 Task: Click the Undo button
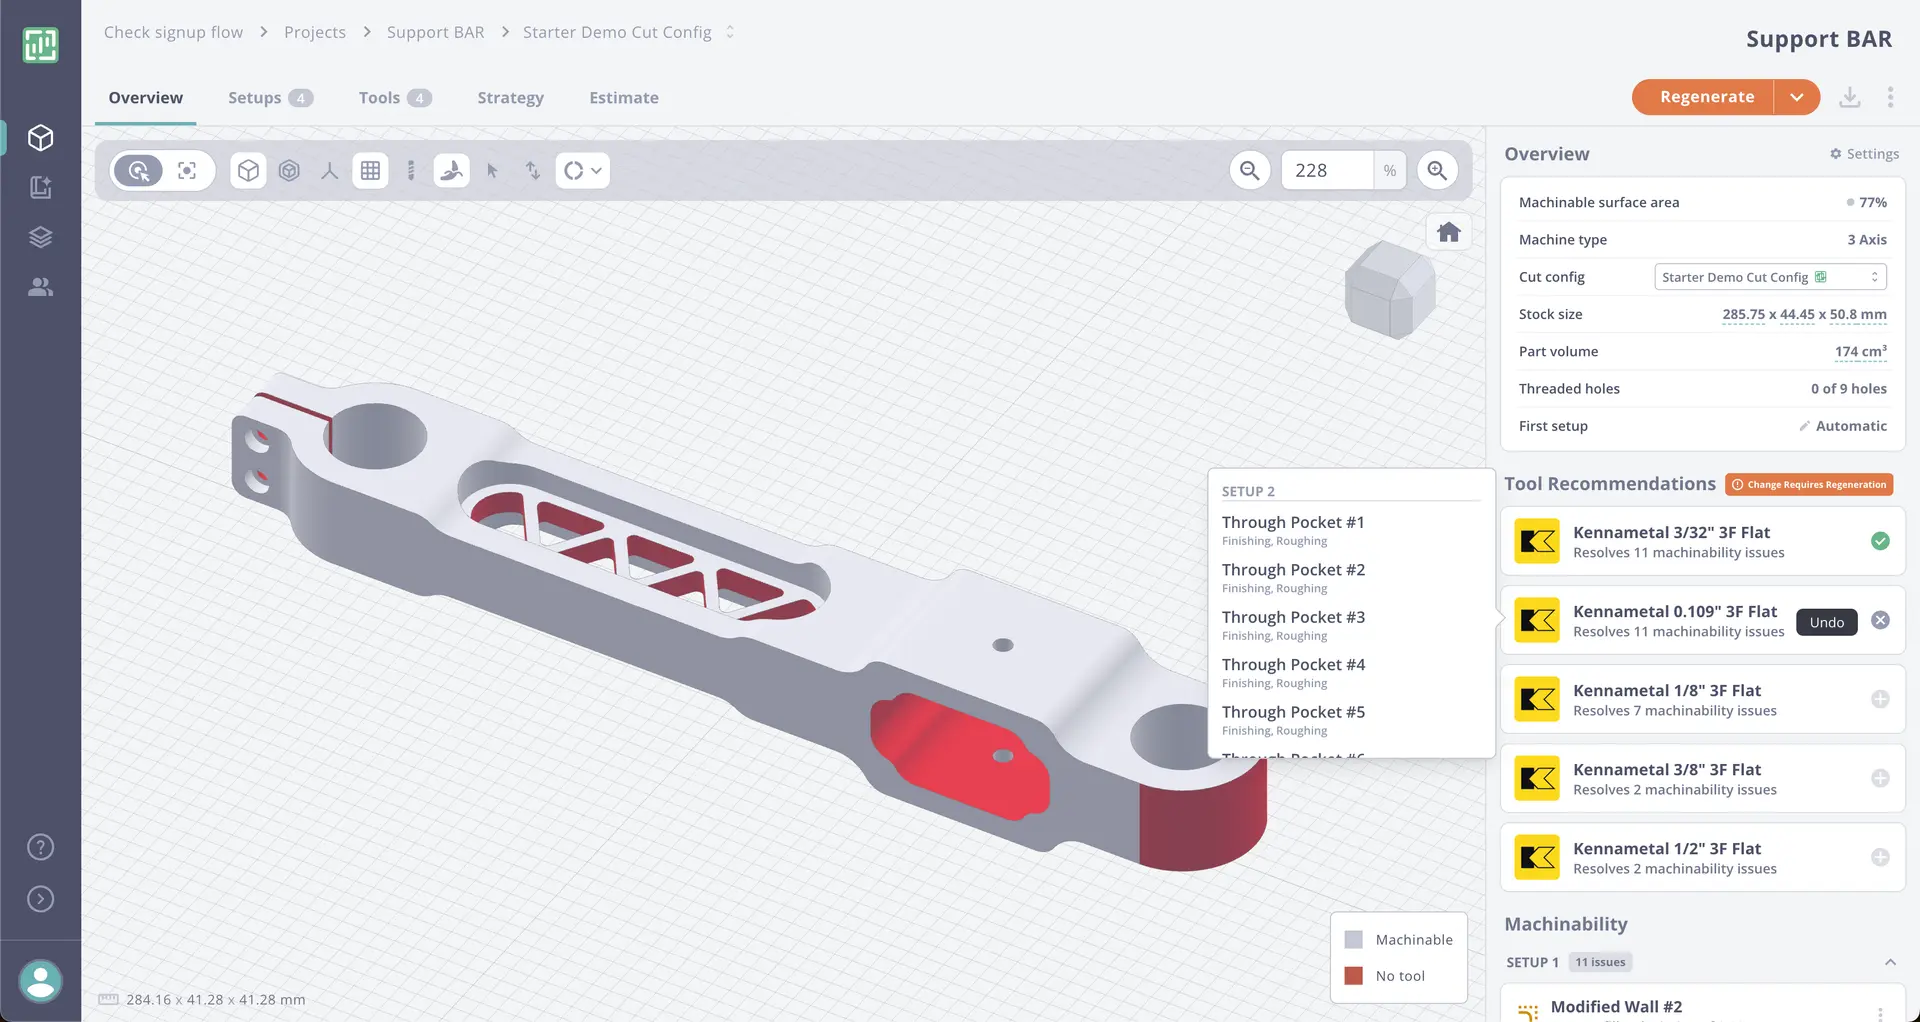pyautogui.click(x=1826, y=622)
